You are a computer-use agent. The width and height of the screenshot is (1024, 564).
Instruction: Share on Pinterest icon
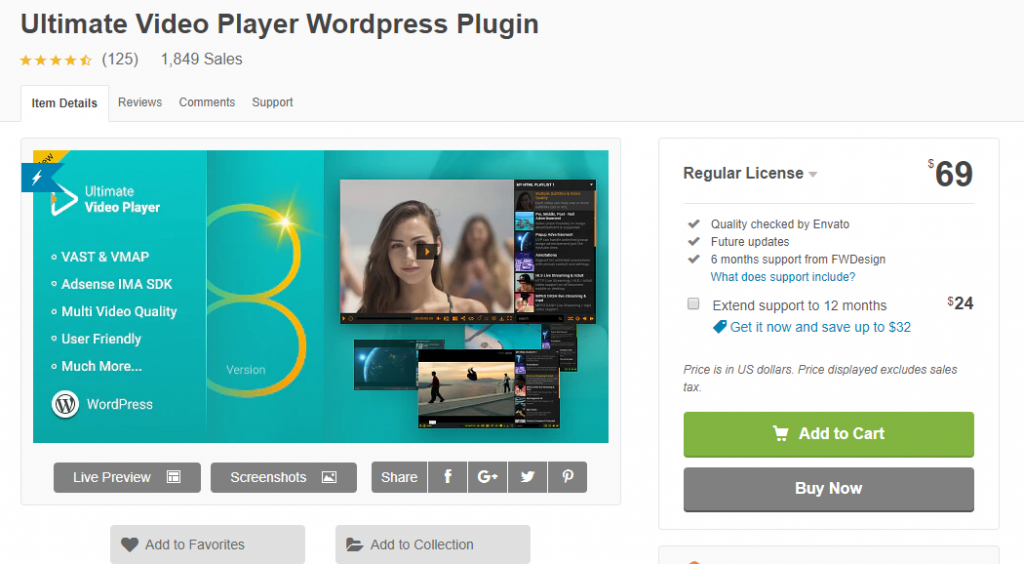[x=568, y=477]
